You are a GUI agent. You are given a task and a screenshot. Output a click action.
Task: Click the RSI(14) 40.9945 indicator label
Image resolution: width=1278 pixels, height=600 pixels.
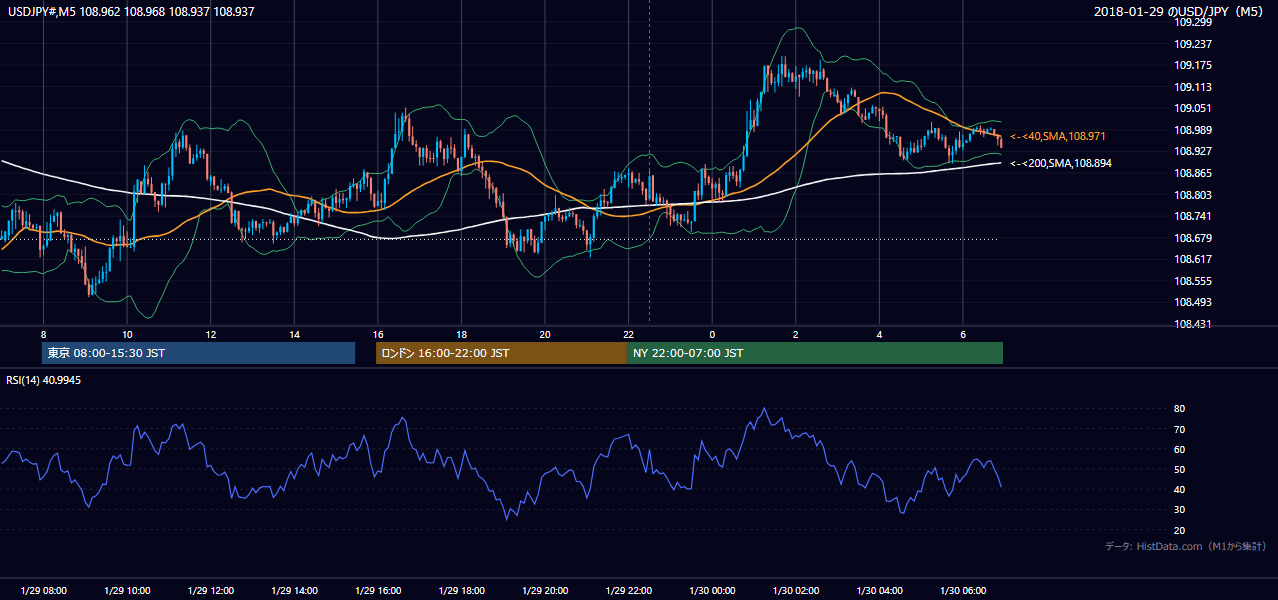click(x=43, y=379)
